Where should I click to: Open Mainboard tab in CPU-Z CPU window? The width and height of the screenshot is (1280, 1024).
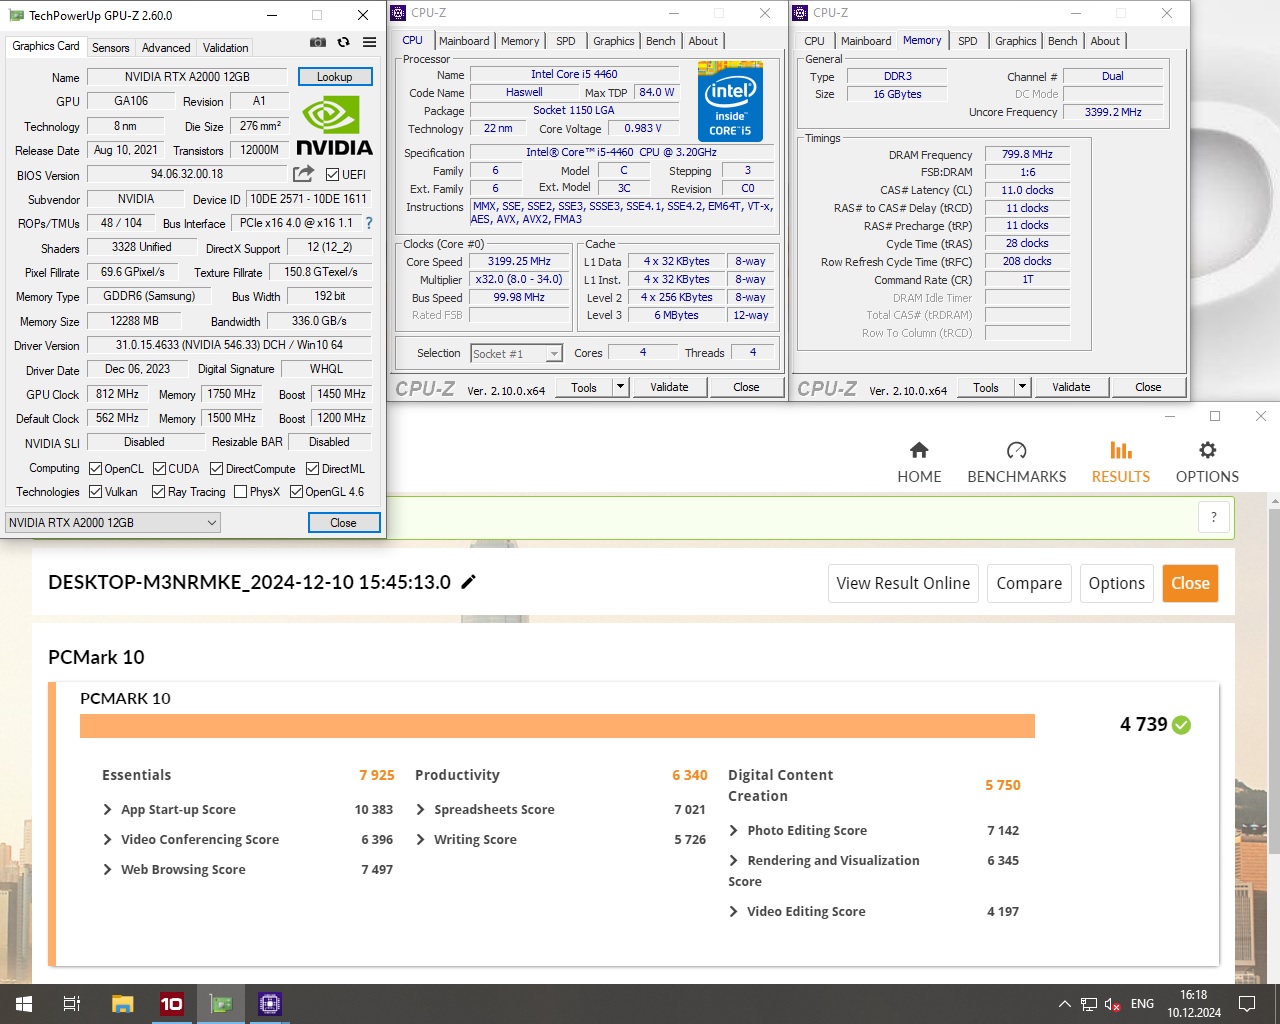[464, 41]
